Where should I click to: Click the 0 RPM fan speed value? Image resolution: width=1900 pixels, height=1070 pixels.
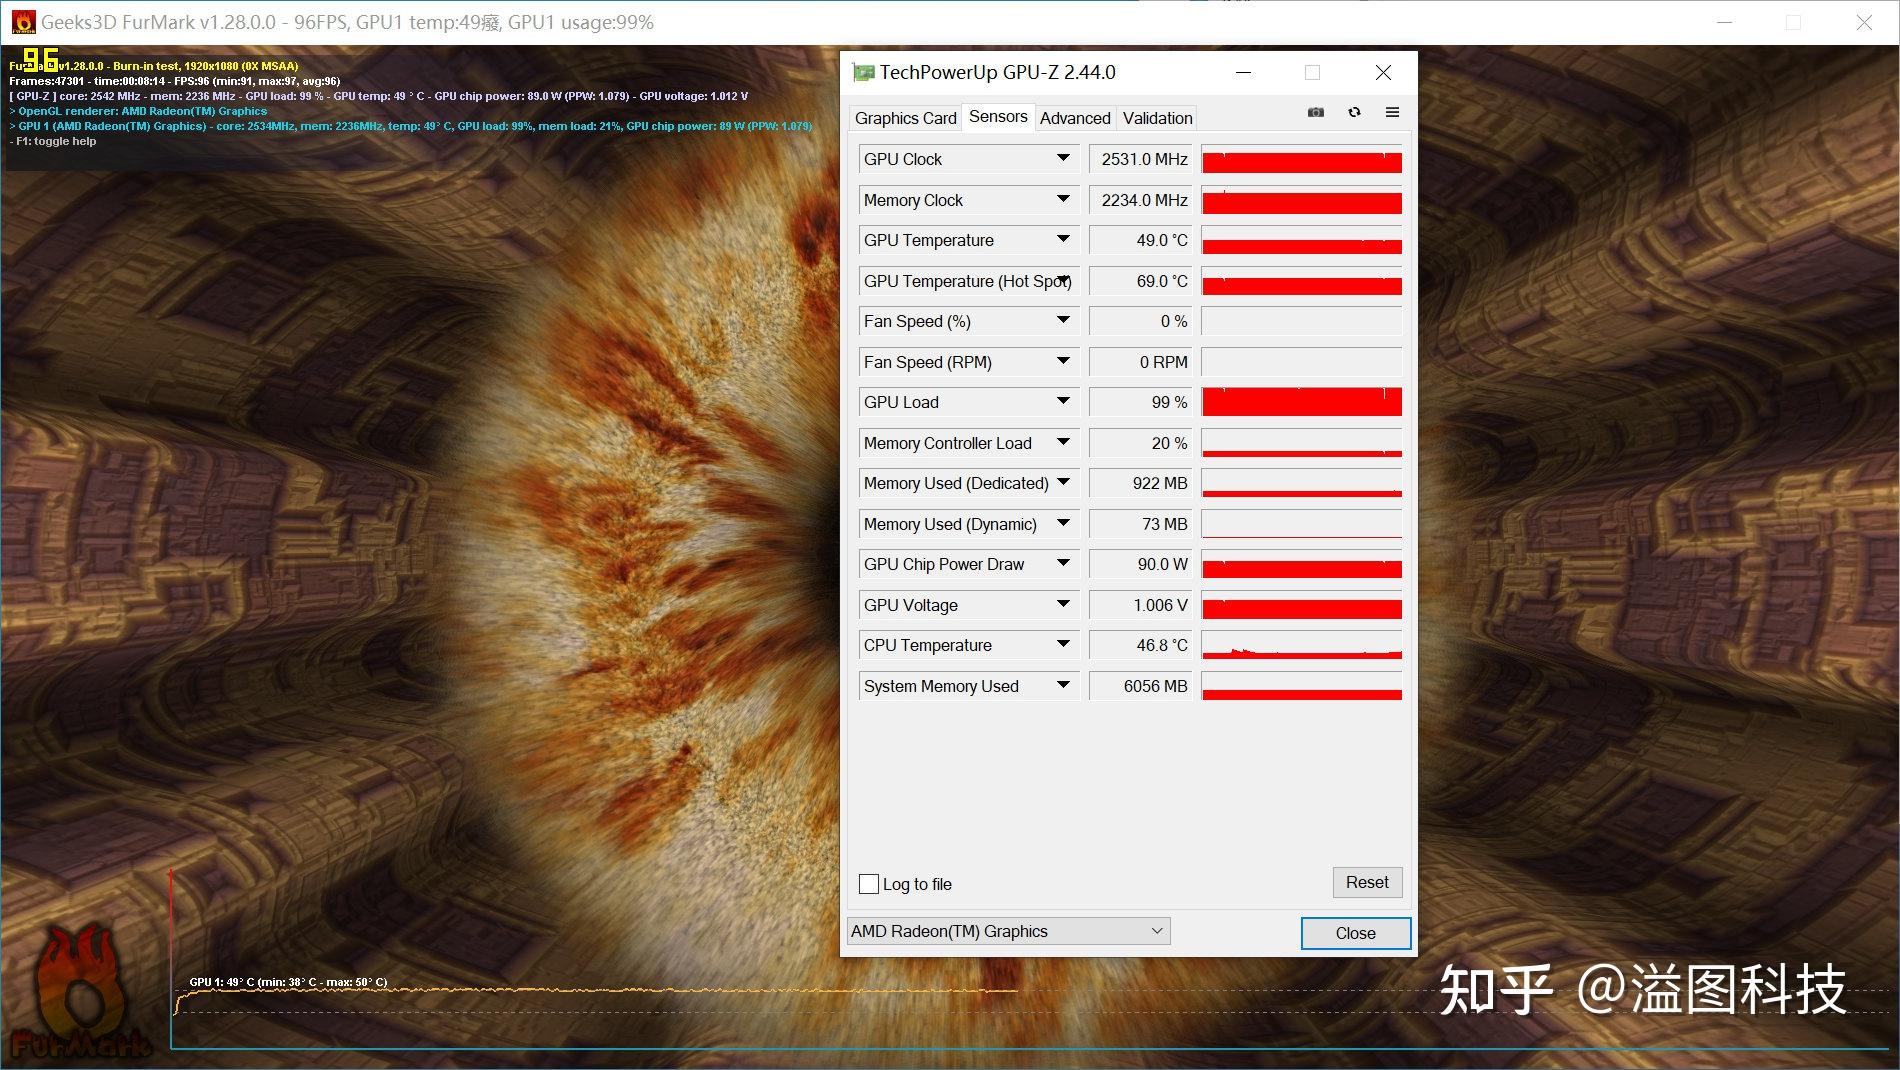[1141, 362]
